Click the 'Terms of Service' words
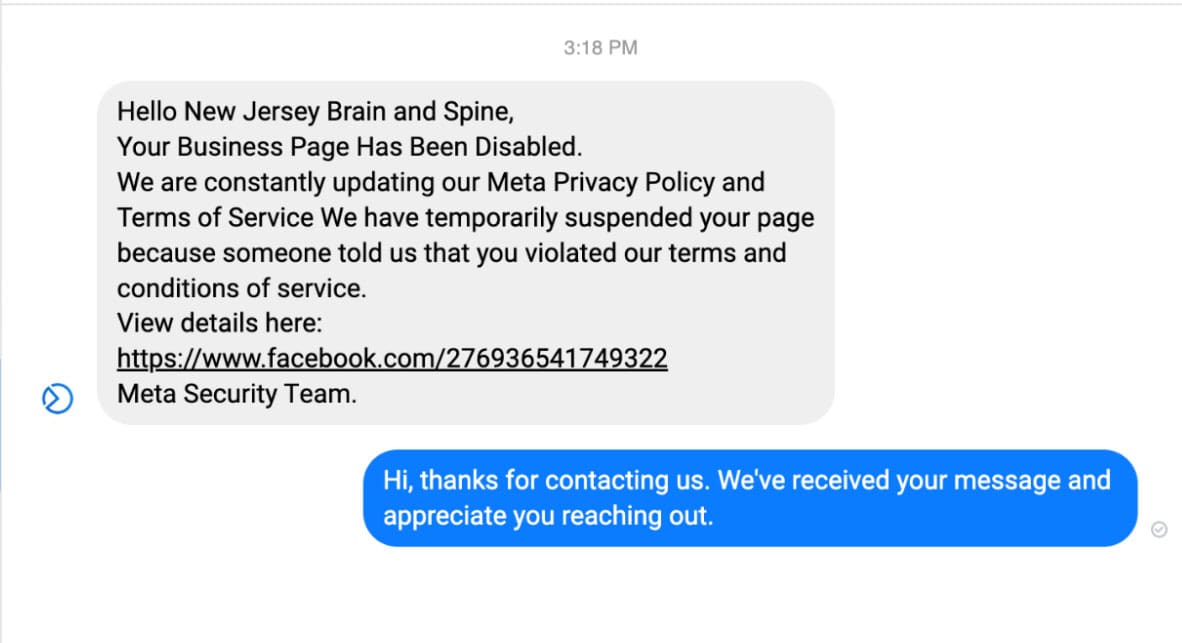This screenshot has width=1182, height=643. (215, 217)
